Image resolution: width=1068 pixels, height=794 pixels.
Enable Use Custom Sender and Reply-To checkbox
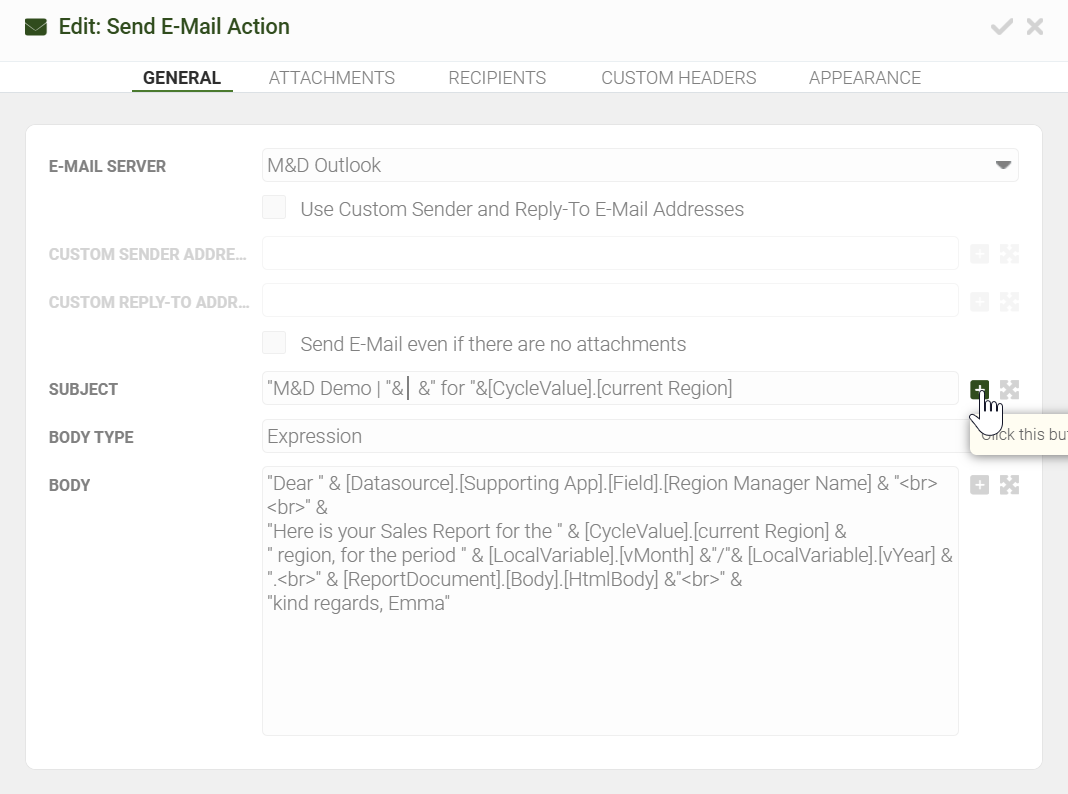tap(274, 208)
